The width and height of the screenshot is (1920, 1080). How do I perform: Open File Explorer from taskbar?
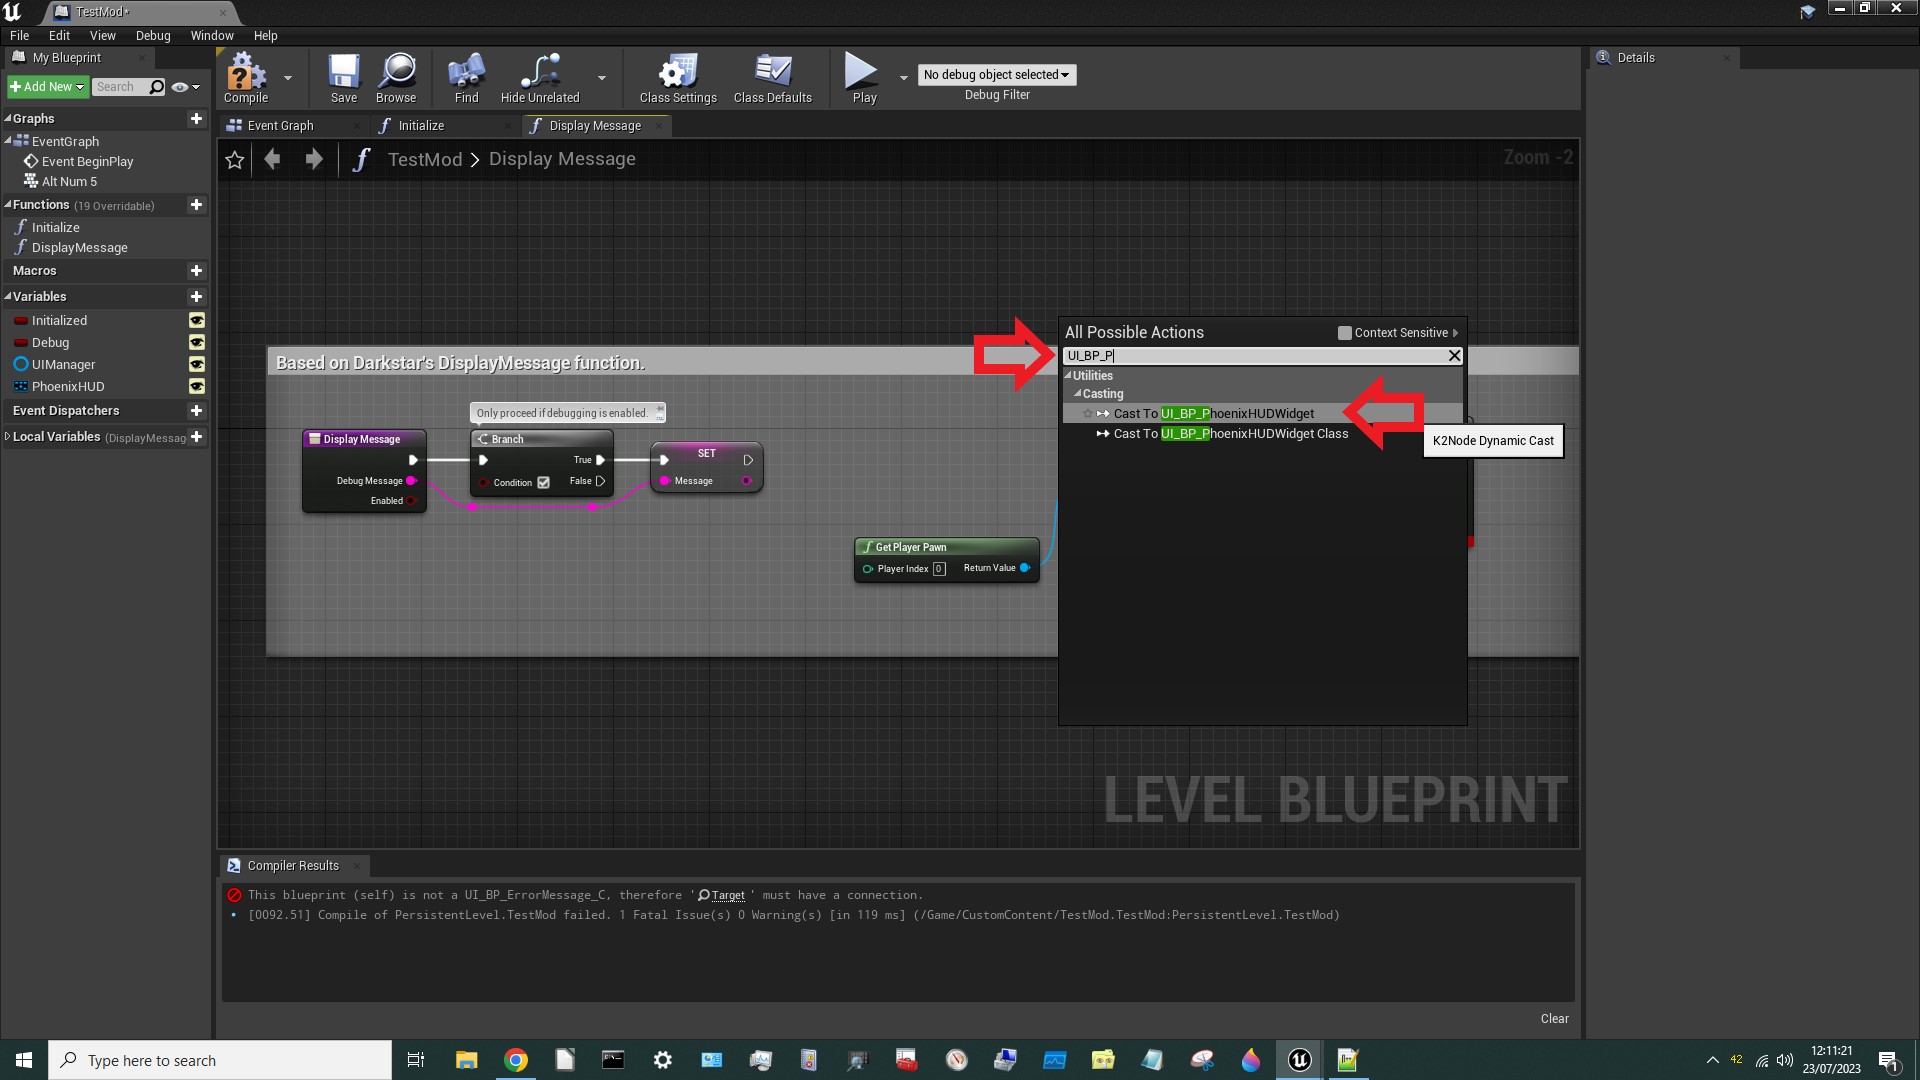[467, 1060]
